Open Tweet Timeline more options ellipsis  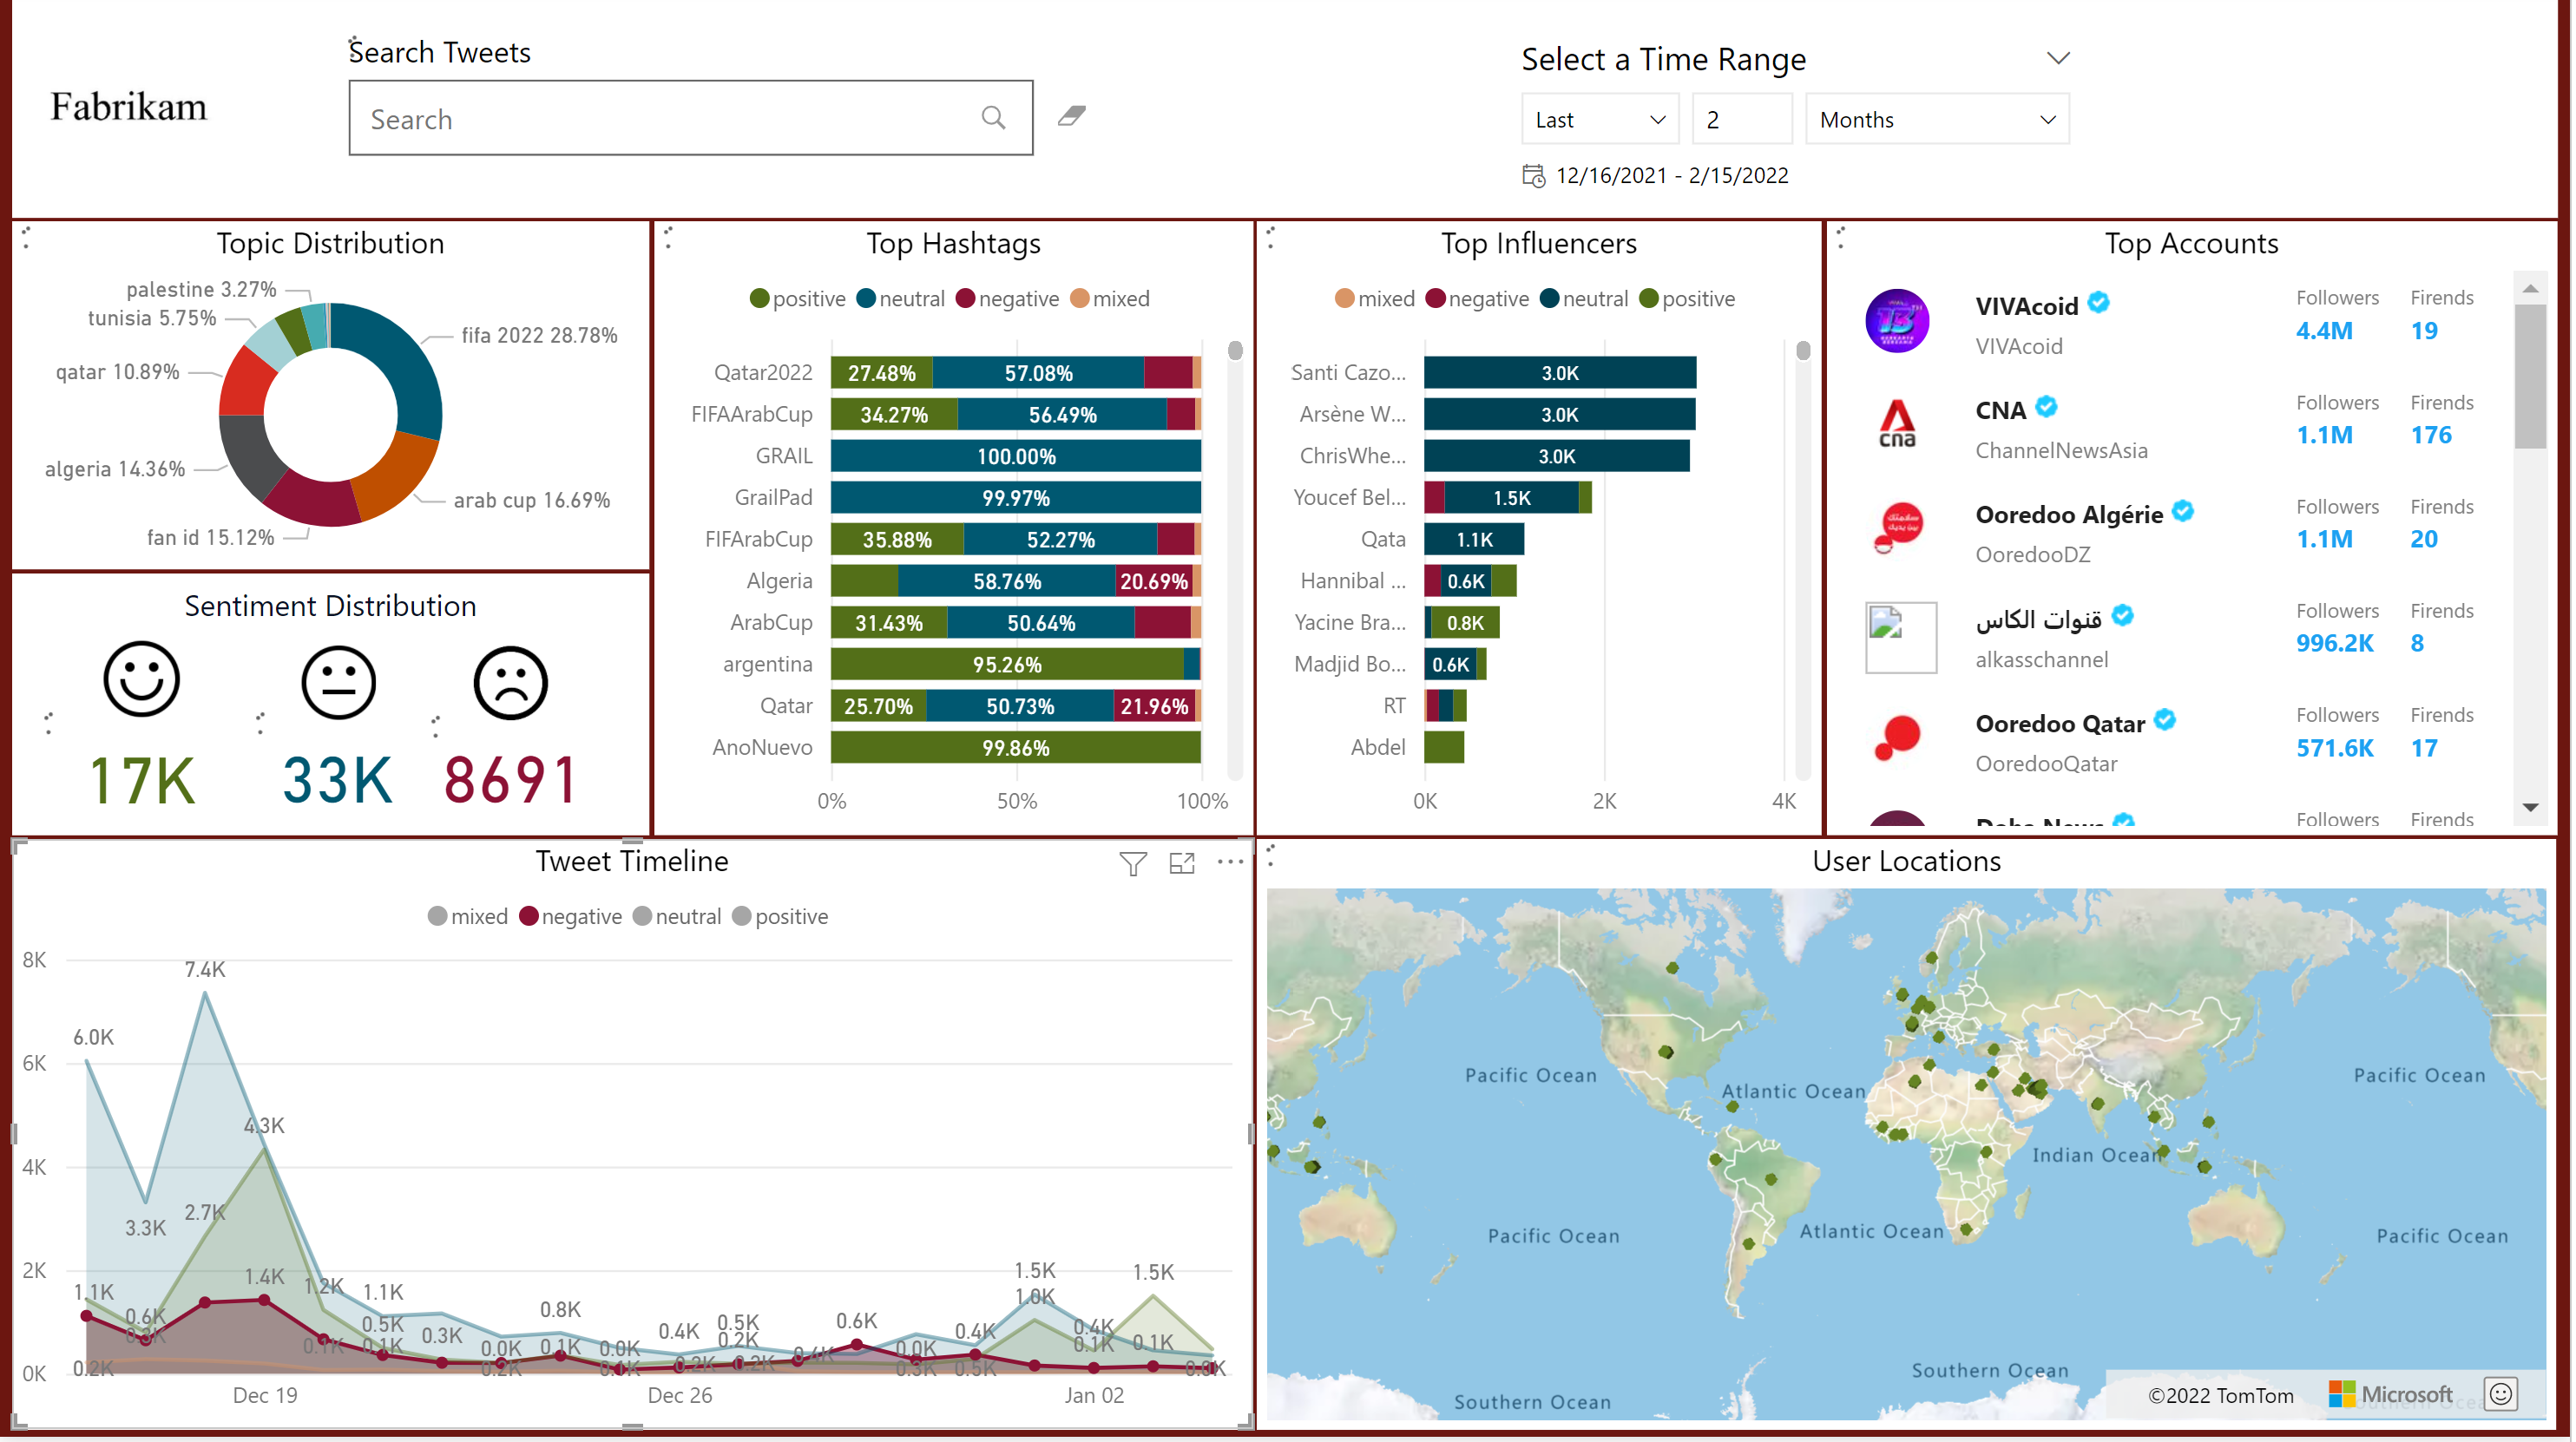coord(1230,862)
